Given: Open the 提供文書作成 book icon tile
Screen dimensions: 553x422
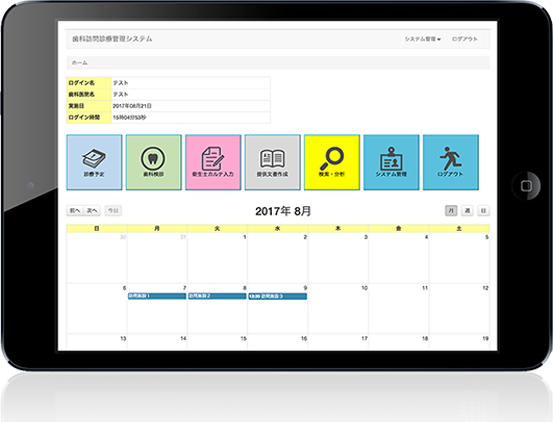Looking at the screenshot, I should (272, 162).
